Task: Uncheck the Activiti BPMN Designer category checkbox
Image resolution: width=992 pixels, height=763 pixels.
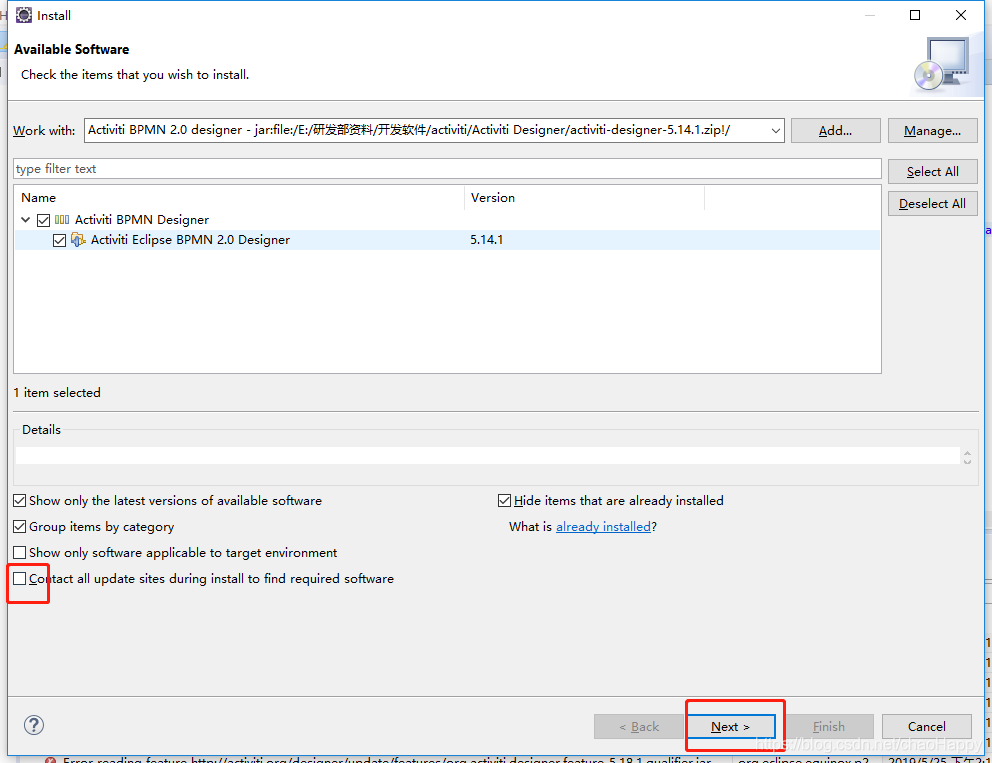Action: pyautogui.click(x=44, y=220)
